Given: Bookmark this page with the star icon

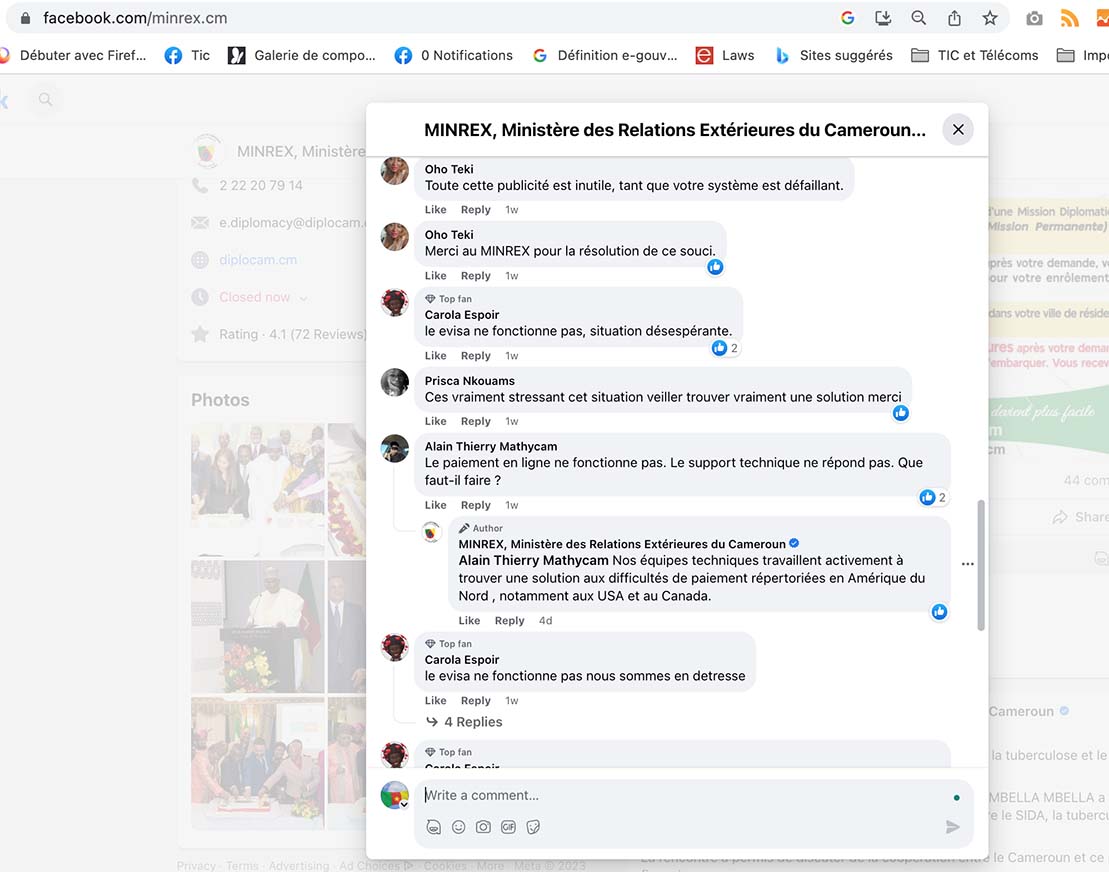Looking at the screenshot, I should pyautogui.click(x=989, y=18).
